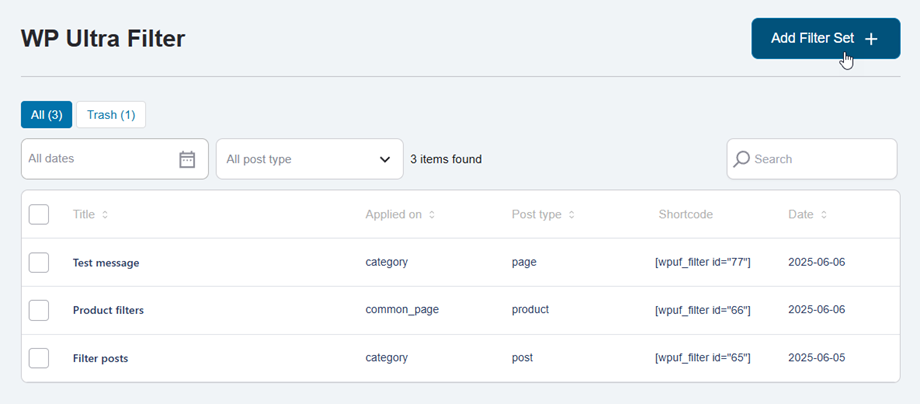Sort by Applied on column arrows

tap(432, 215)
